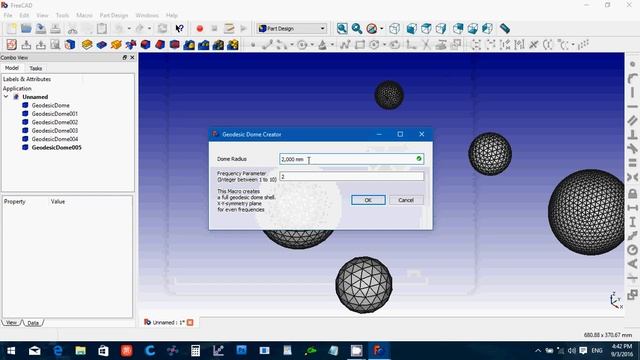Select the Mirrored feature icon

[189, 44]
